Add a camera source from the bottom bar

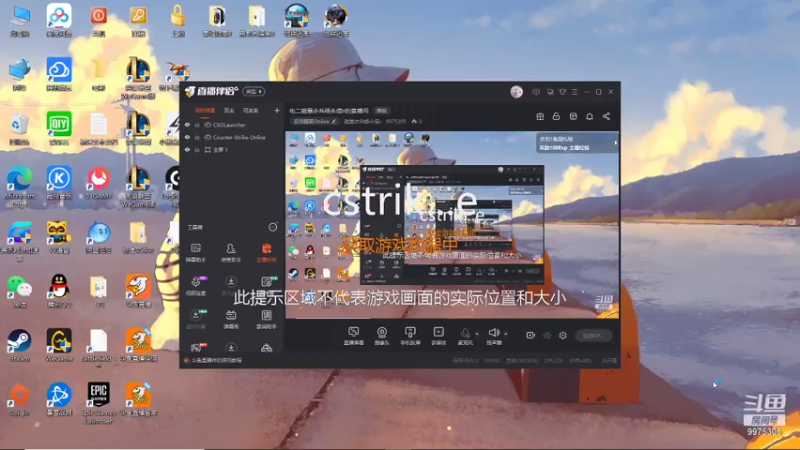381,336
